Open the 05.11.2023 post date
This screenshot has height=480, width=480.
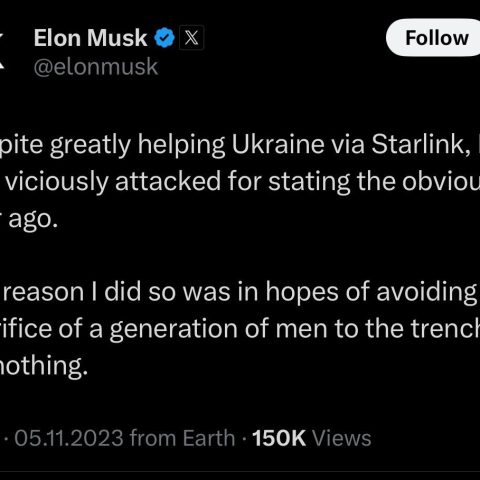click(69, 438)
